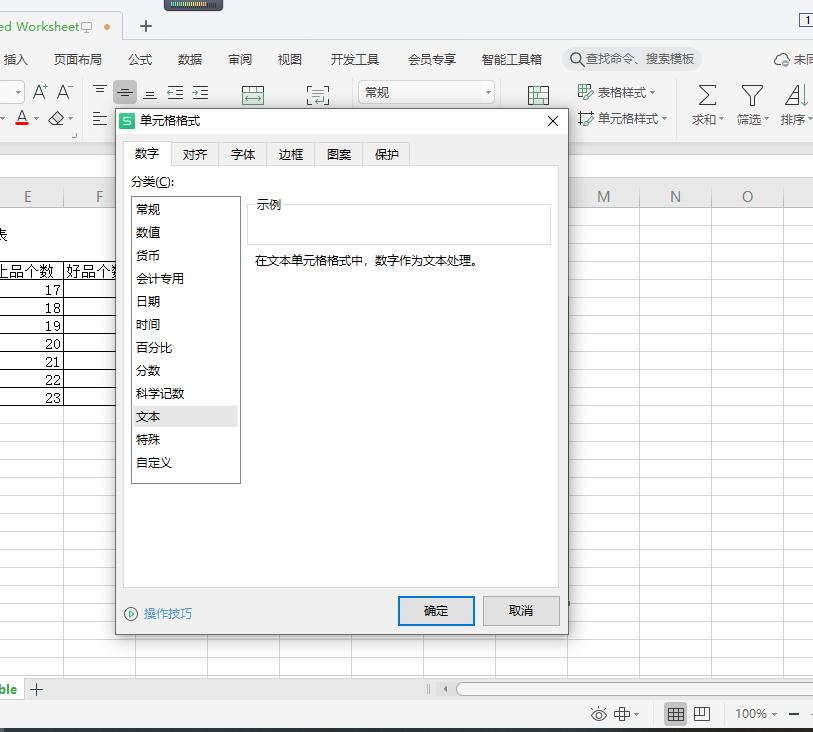Confirm with the 确定 button

point(436,611)
